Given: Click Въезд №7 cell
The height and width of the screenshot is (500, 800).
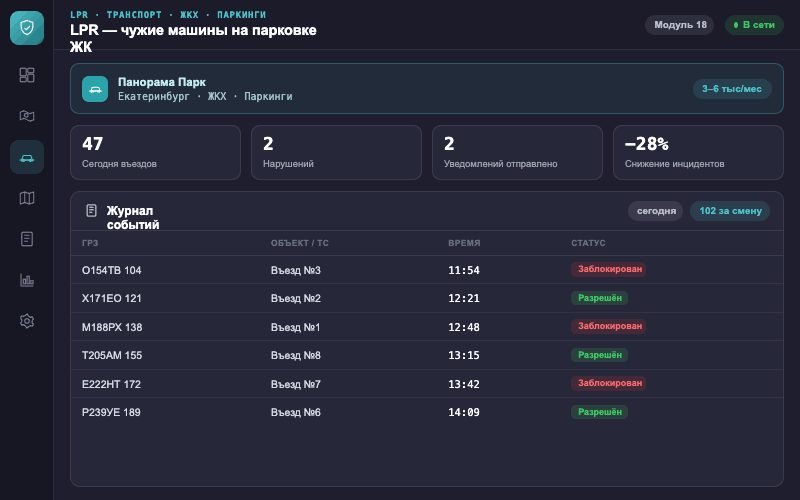Looking at the screenshot, I should 295,384.
